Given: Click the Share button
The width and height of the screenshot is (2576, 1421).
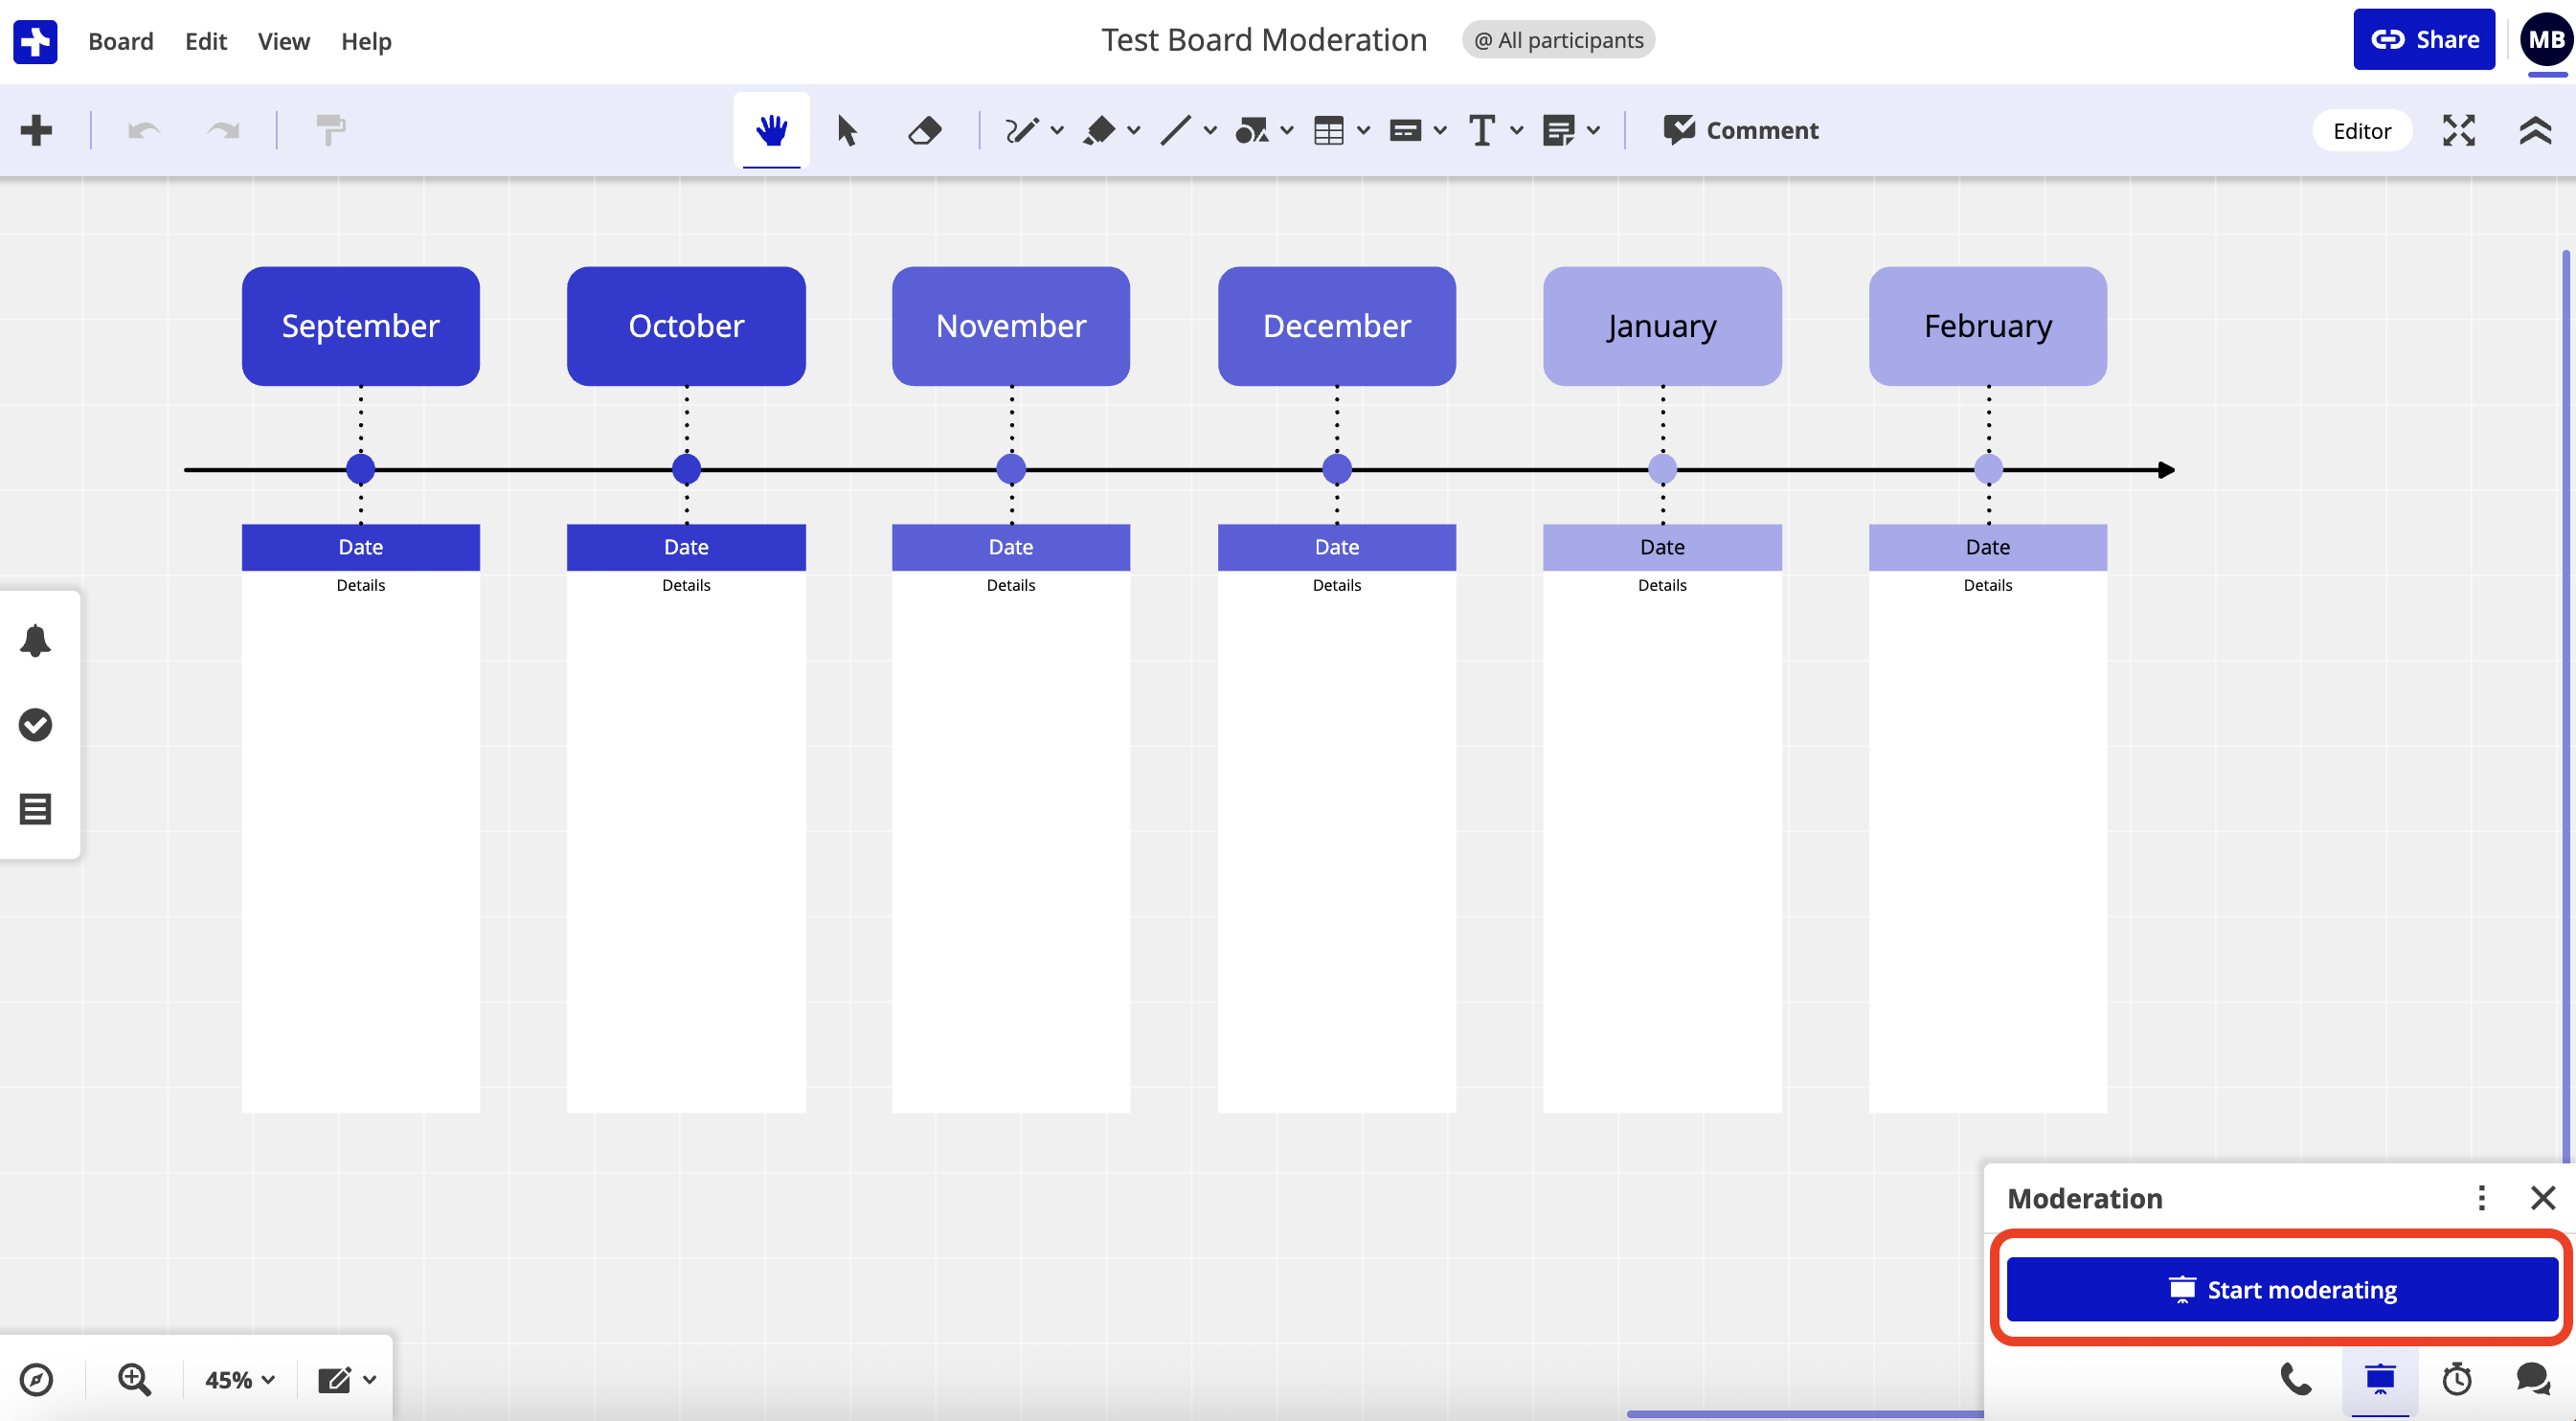Looking at the screenshot, I should 2424,40.
